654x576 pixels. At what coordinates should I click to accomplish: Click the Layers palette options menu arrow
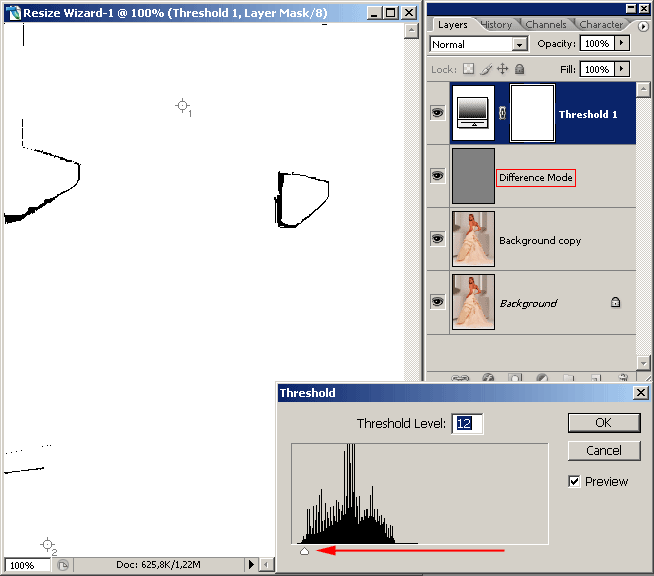pyautogui.click(x=643, y=26)
